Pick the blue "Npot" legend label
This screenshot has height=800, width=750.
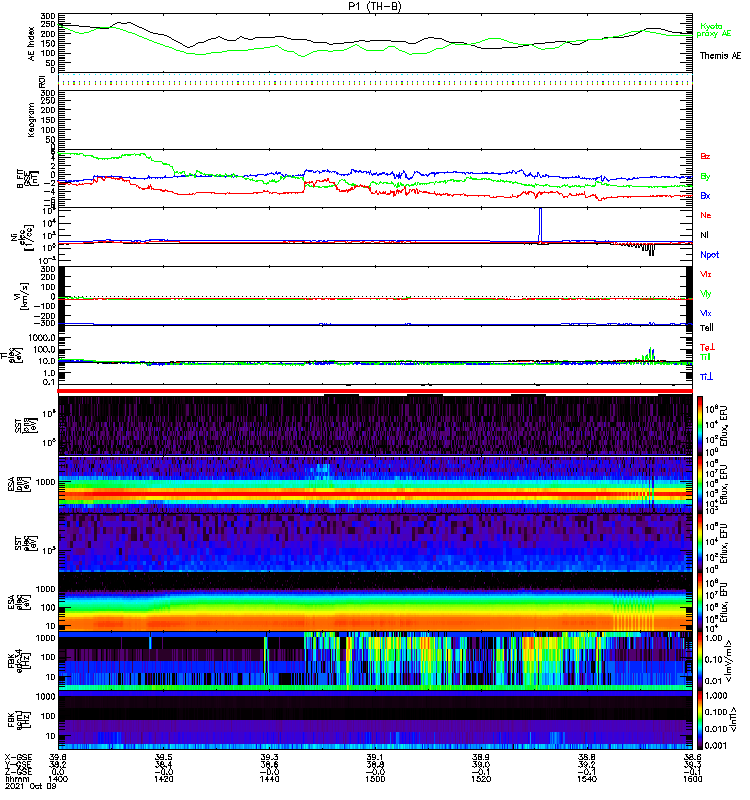[709, 255]
